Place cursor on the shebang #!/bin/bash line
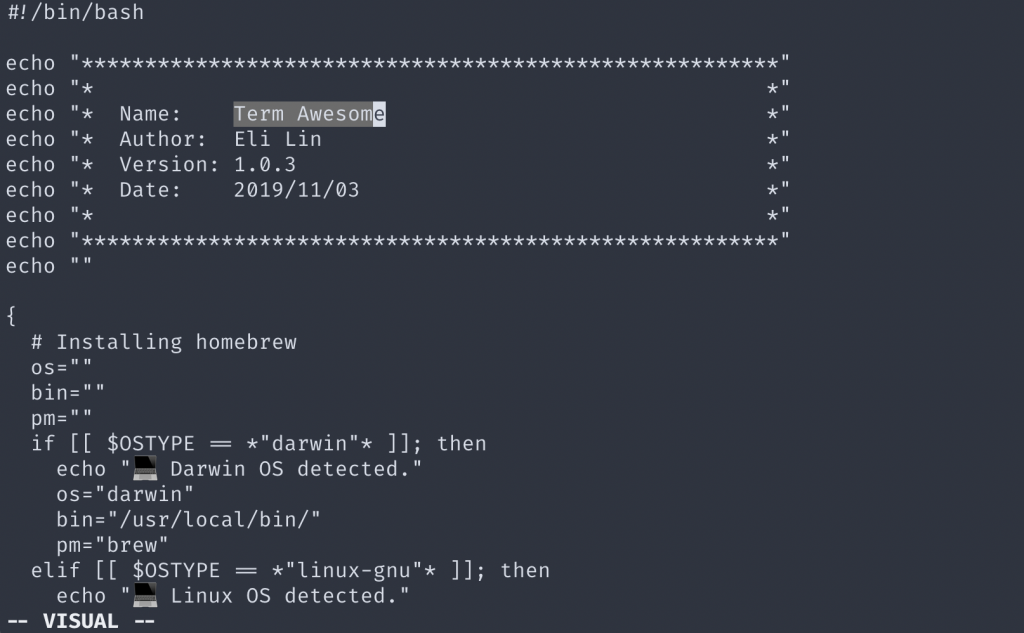The image size is (1024, 633). coord(75,12)
